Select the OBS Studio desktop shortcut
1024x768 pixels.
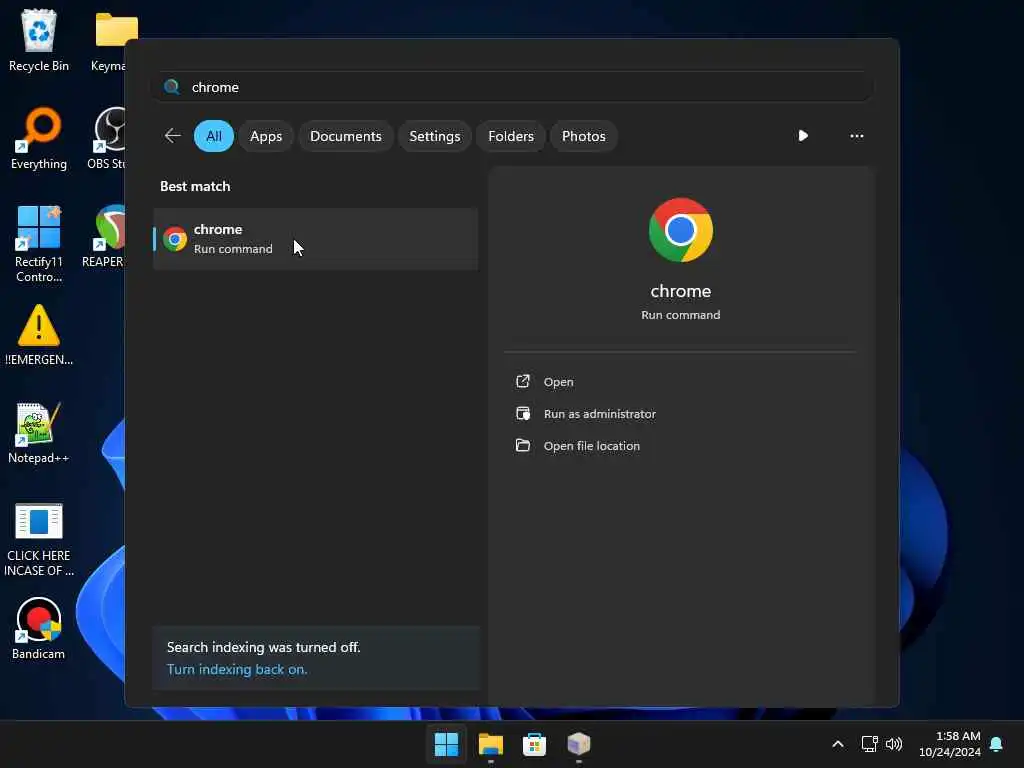coord(108,138)
